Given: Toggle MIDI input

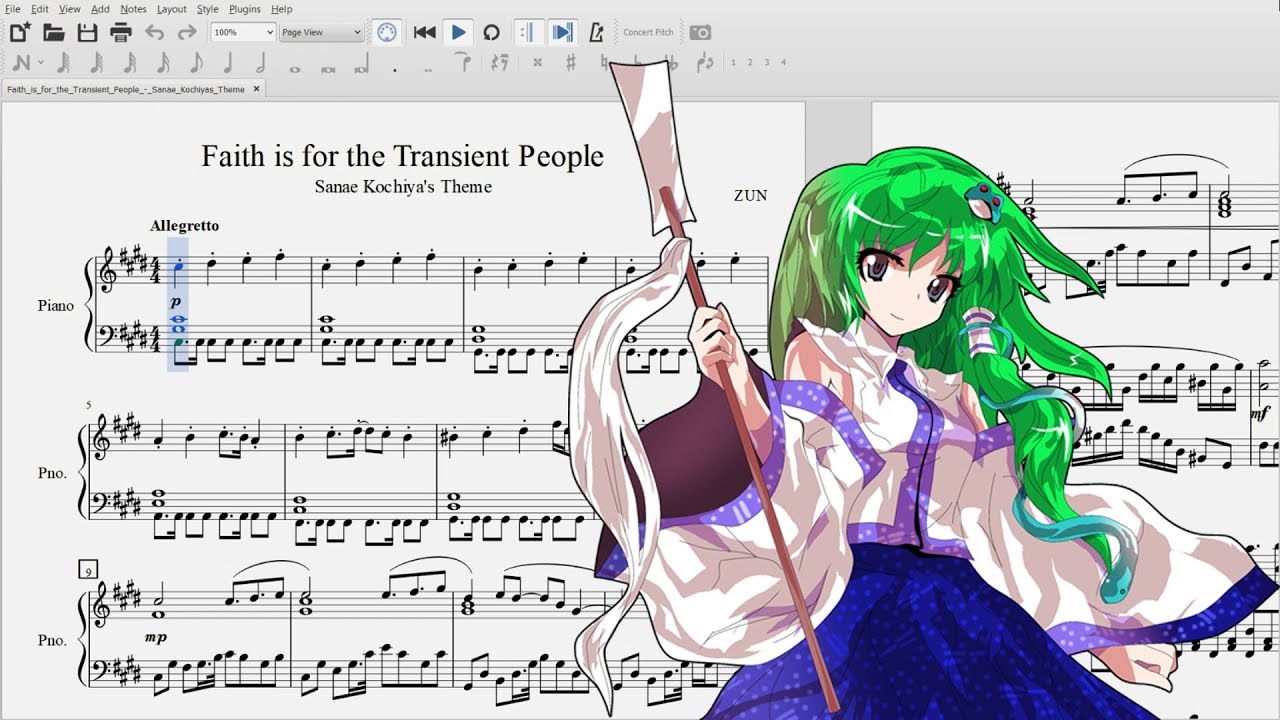Looking at the screenshot, I should click(387, 32).
